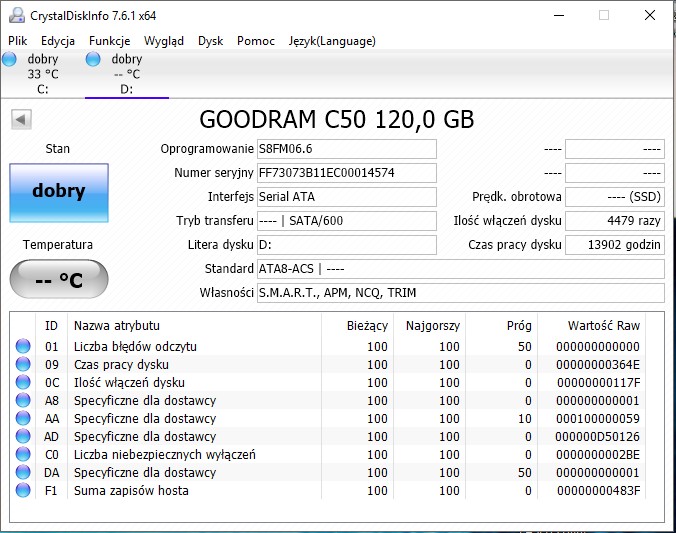Click the GOODRAM C50 120,0 GB title
Image resolution: width=676 pixels, height=533 pixels.
337,119
